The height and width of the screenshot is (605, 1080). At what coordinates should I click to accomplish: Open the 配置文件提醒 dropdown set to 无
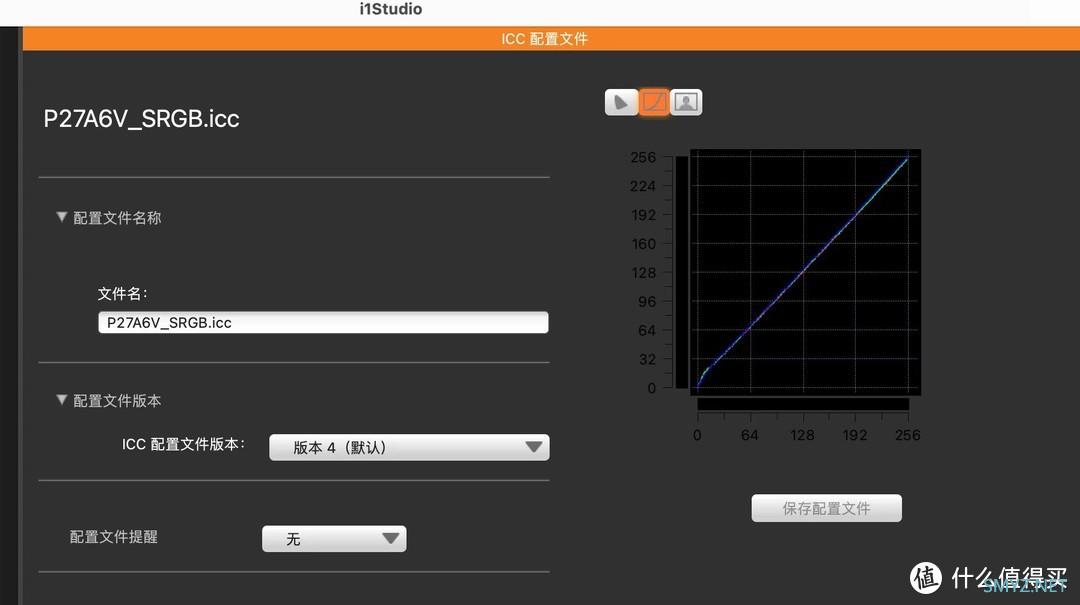[x=334, y=539]
